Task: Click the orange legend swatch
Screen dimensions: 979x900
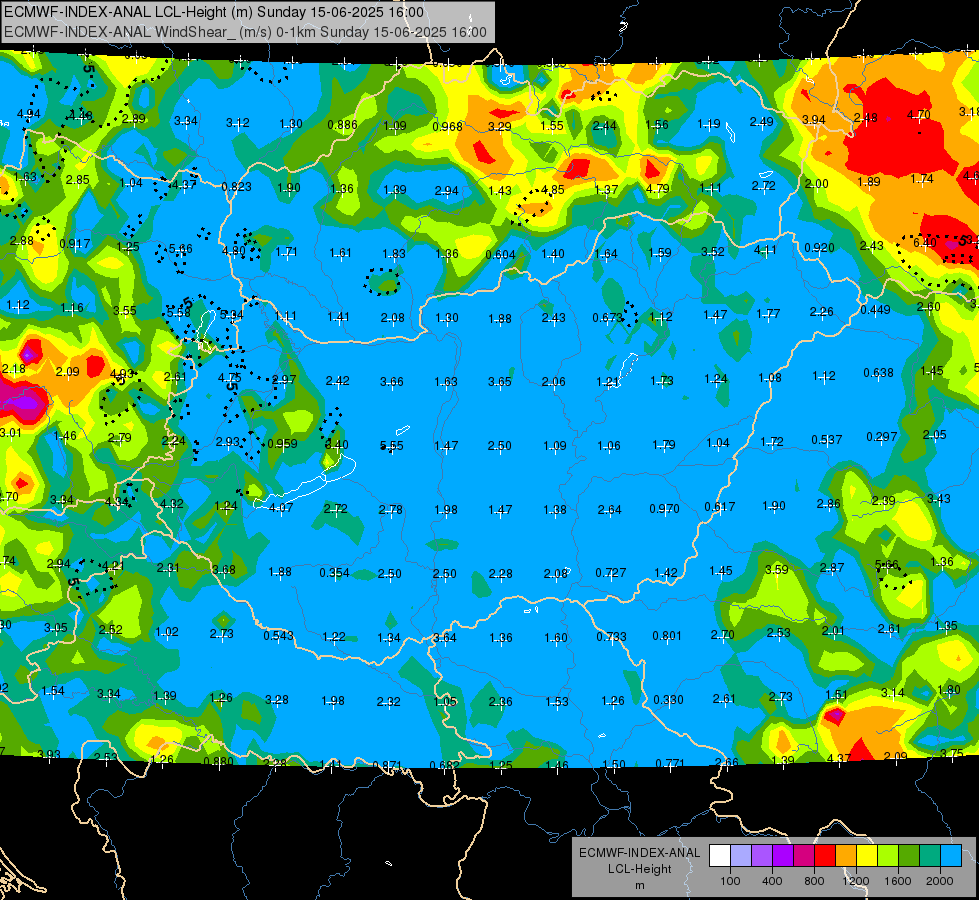Action: pos(846,855)
